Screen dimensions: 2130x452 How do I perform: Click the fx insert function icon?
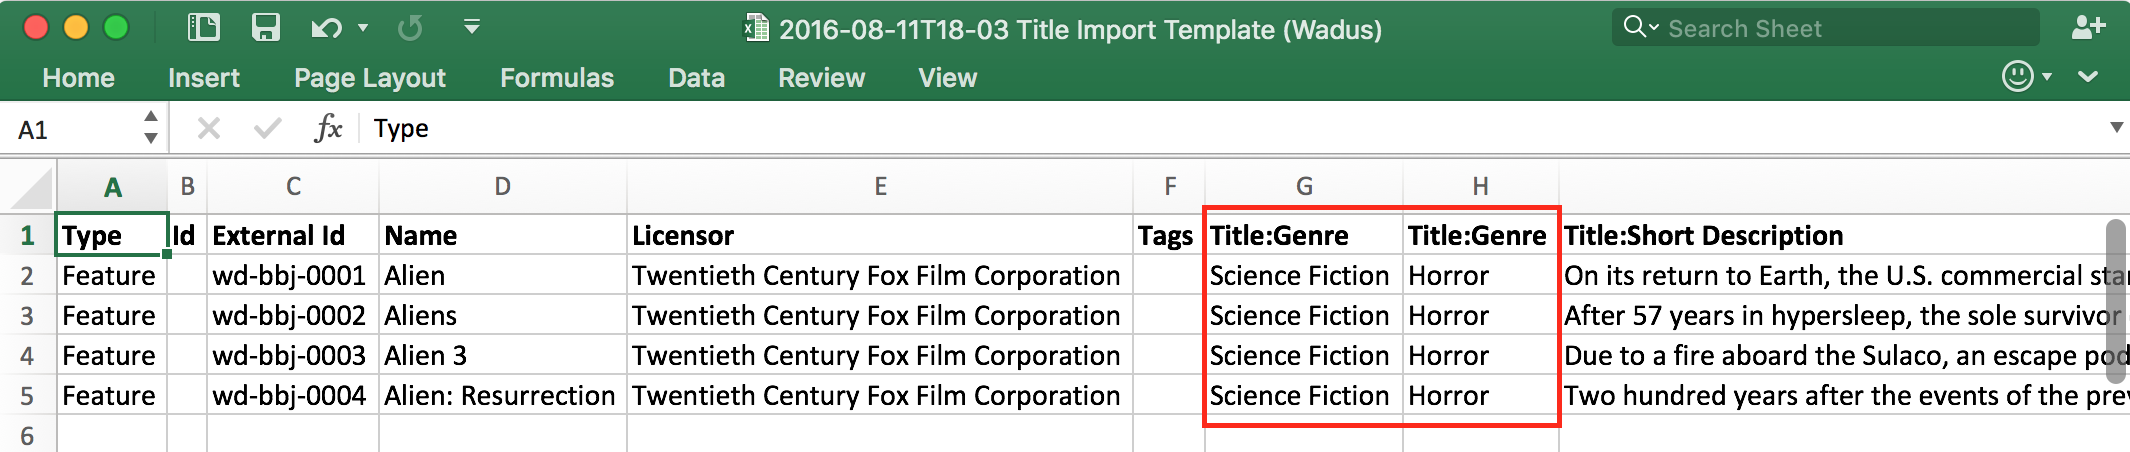click(x=328, y=128)
